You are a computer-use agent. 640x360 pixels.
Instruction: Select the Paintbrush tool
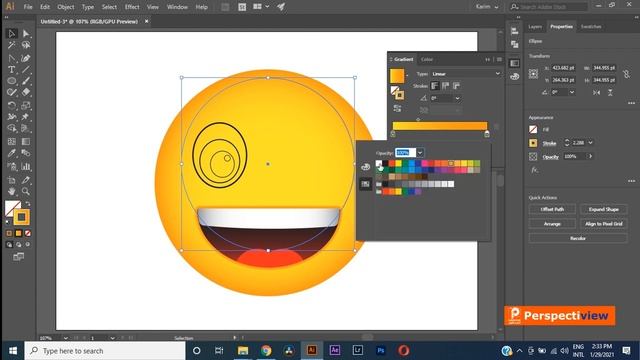pyautogui.click(x=26, y=81)
